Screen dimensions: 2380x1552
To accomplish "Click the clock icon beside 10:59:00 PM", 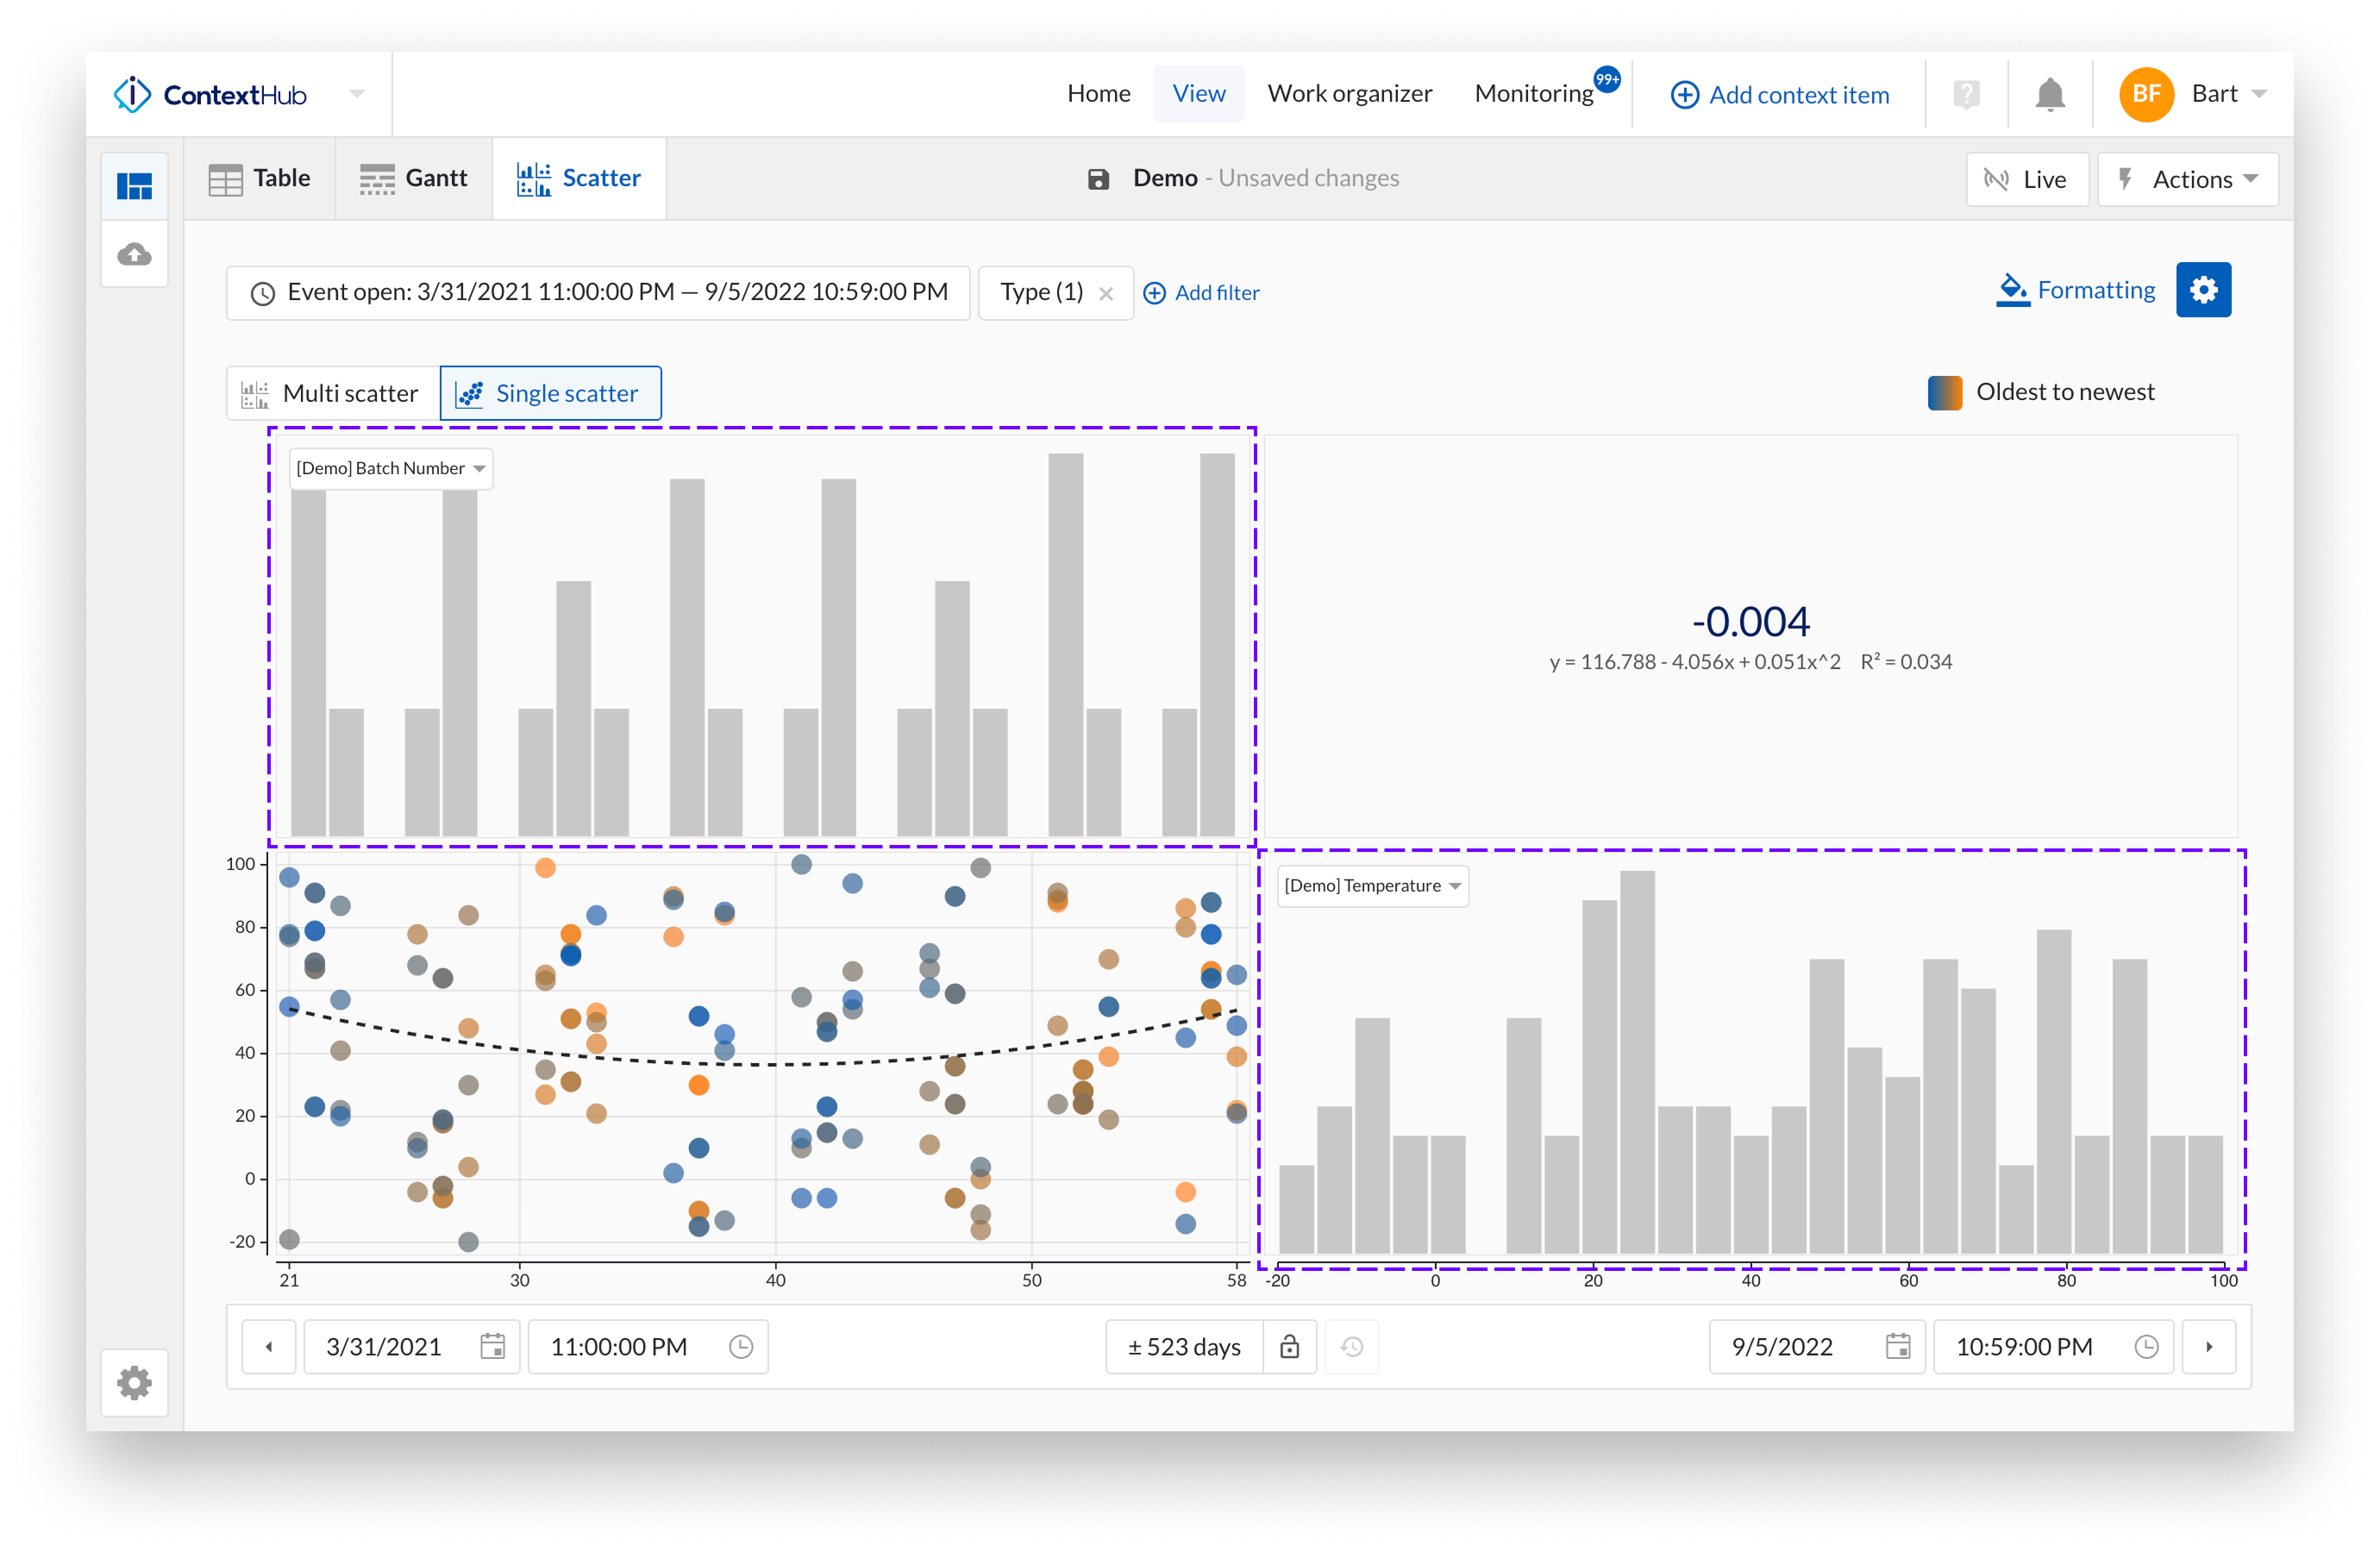I will click(x=2146, y=1347).
